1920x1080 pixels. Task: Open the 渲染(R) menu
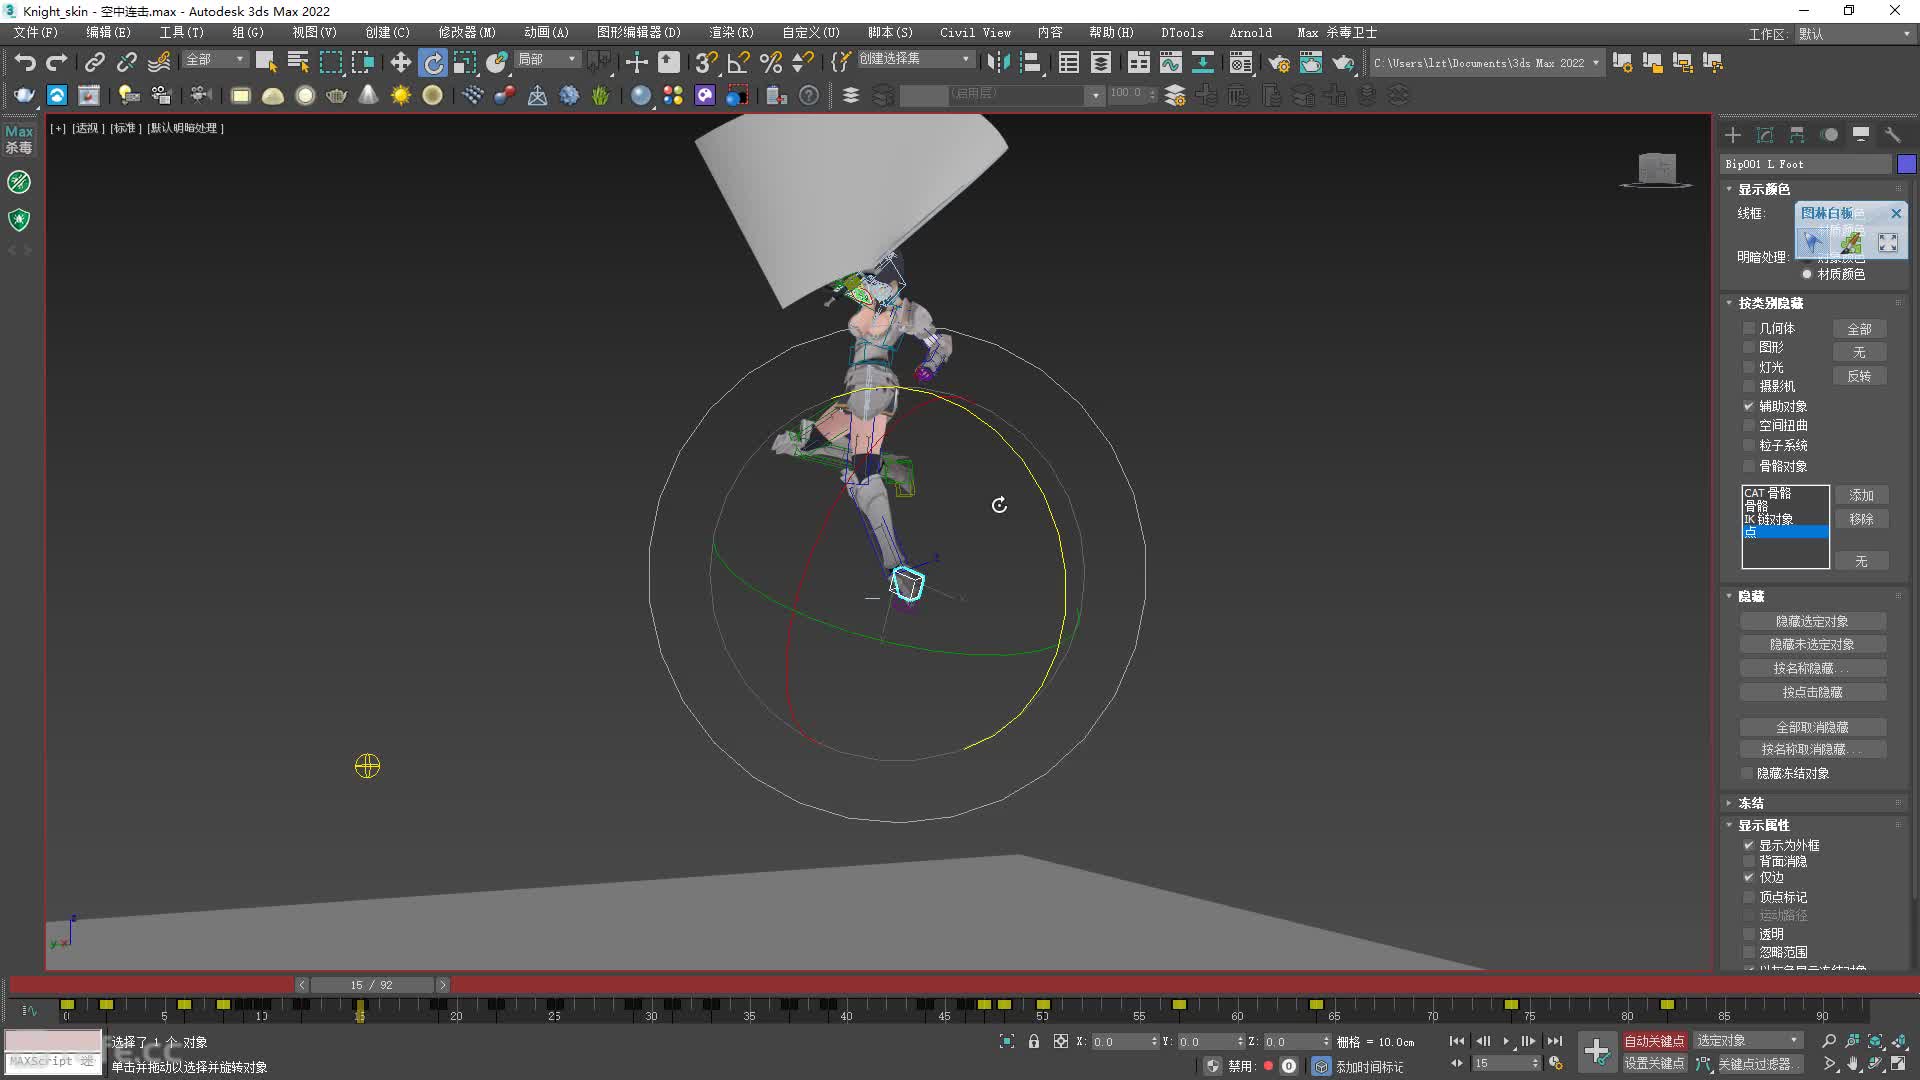tap(732, 33)
